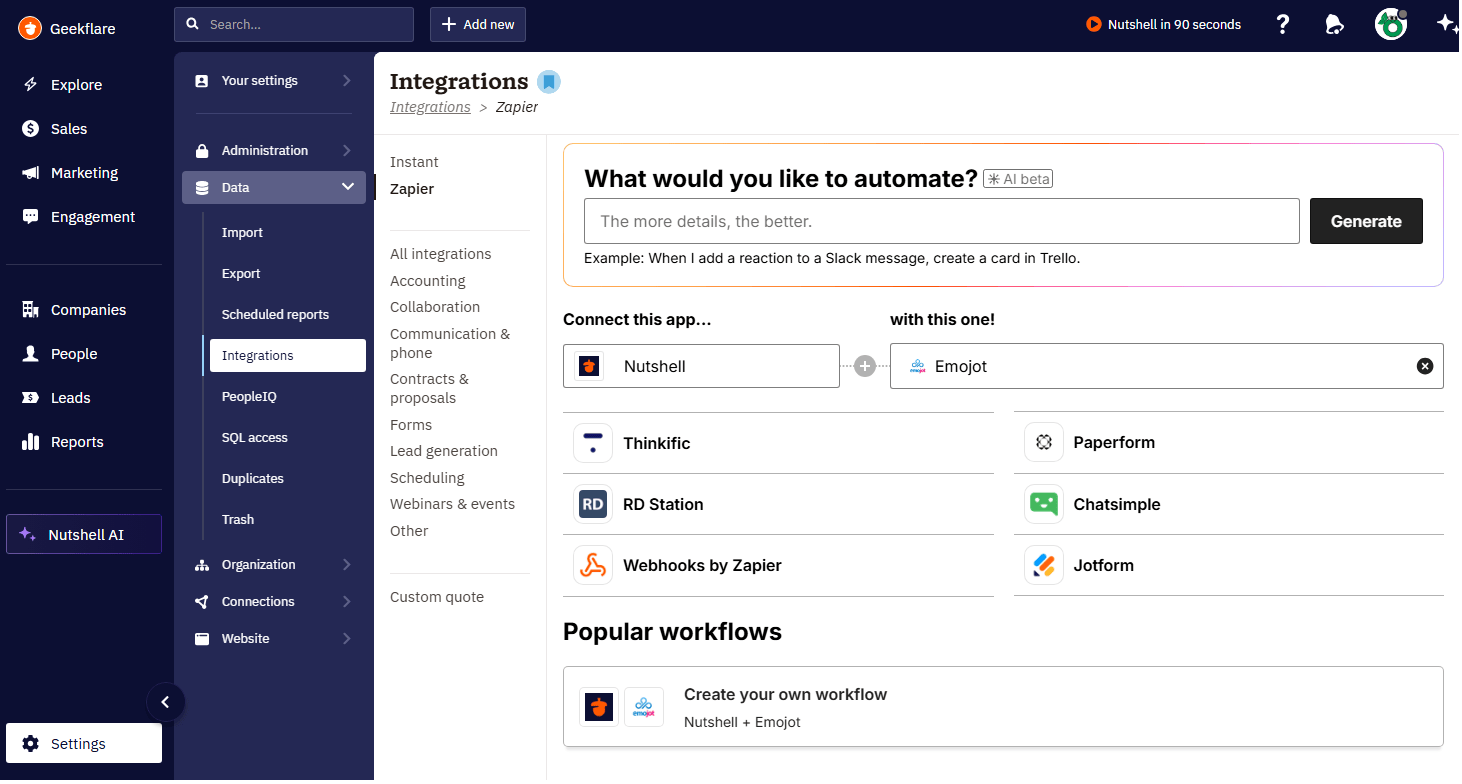Open PeopleIQ in the Data menu
The image size is (1462, 784).
click(249, 396)
